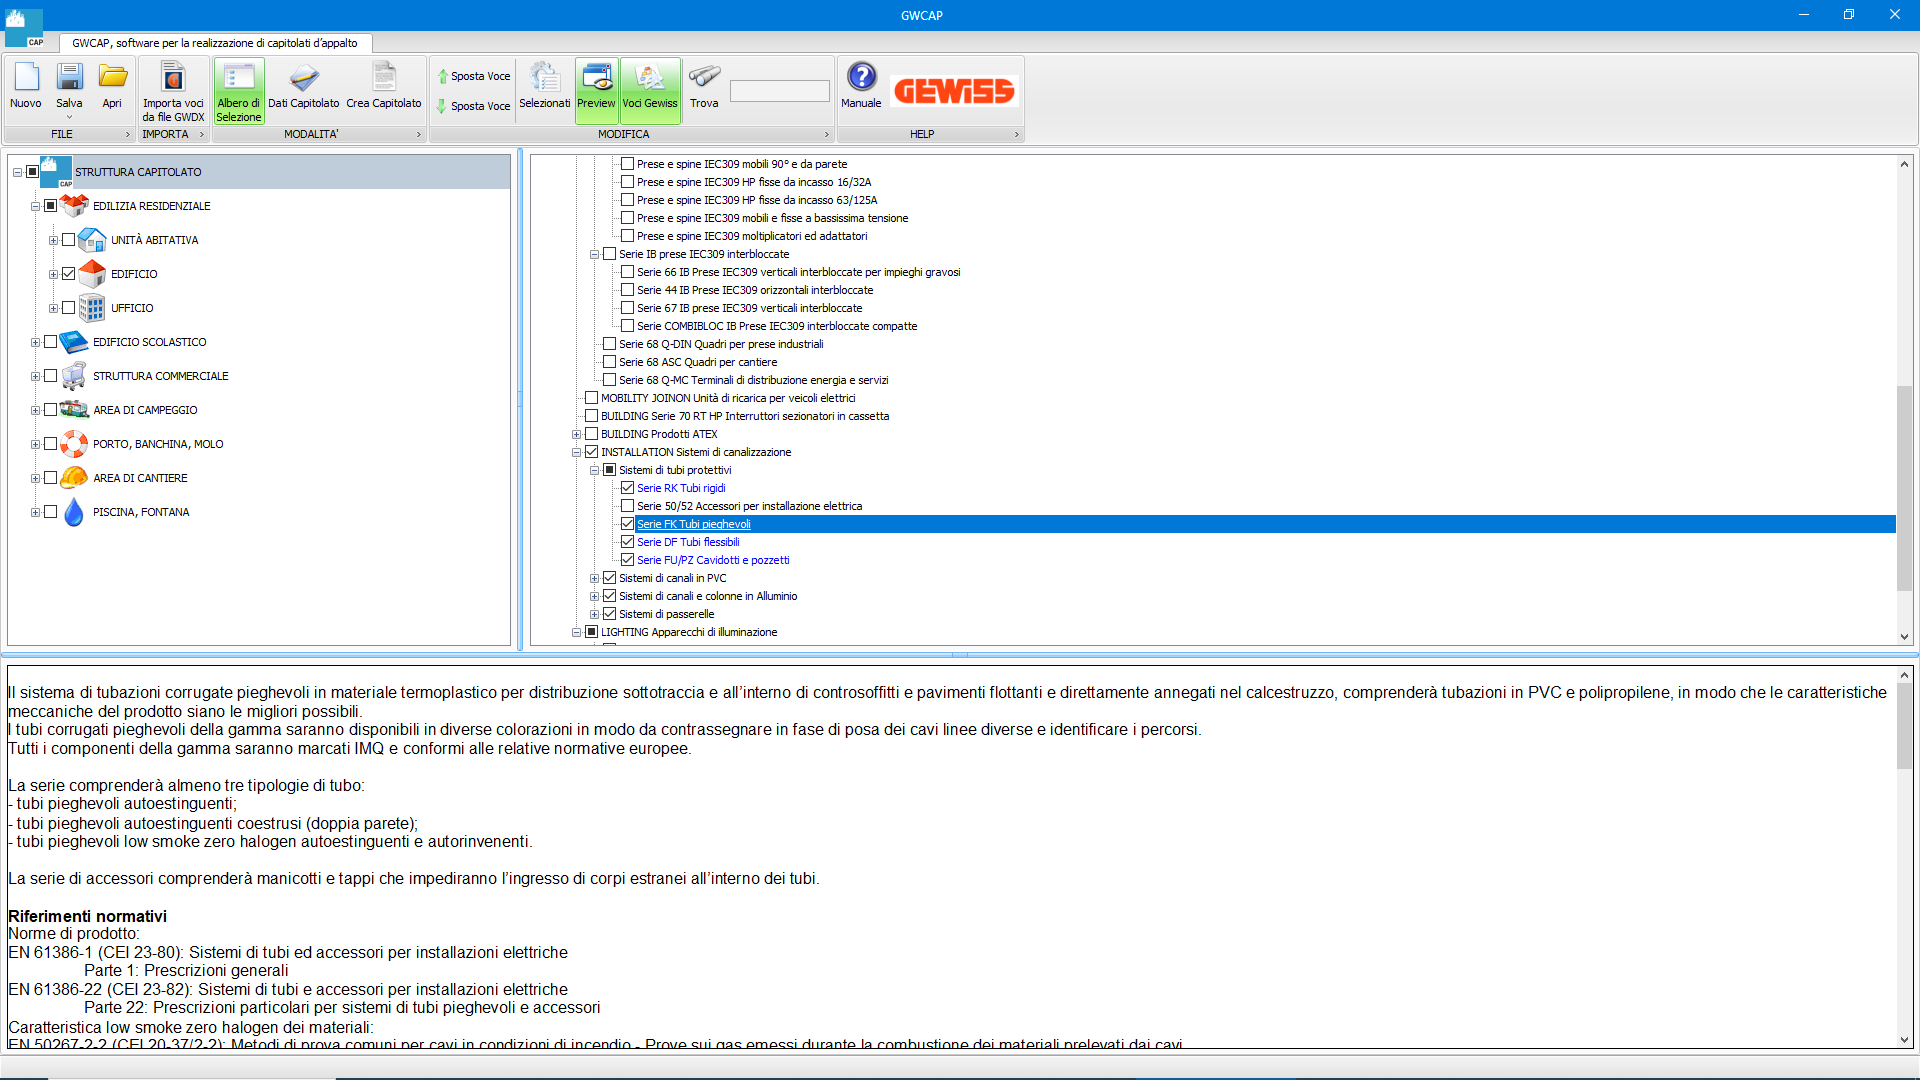Expand Sistemi di passerelle node
1920x1080 pixels.
[594, 614]
